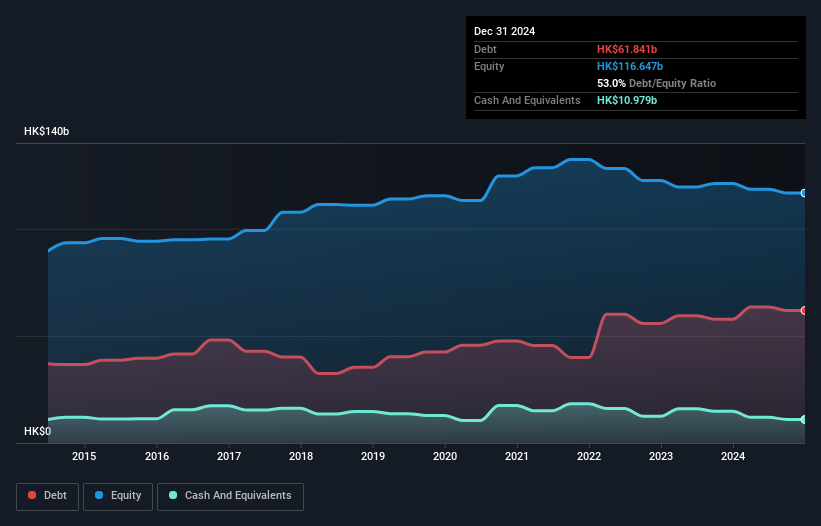Click the 2020 x-axis label
The width and height of the screenshot is (821, 526).
click(445, 456)
